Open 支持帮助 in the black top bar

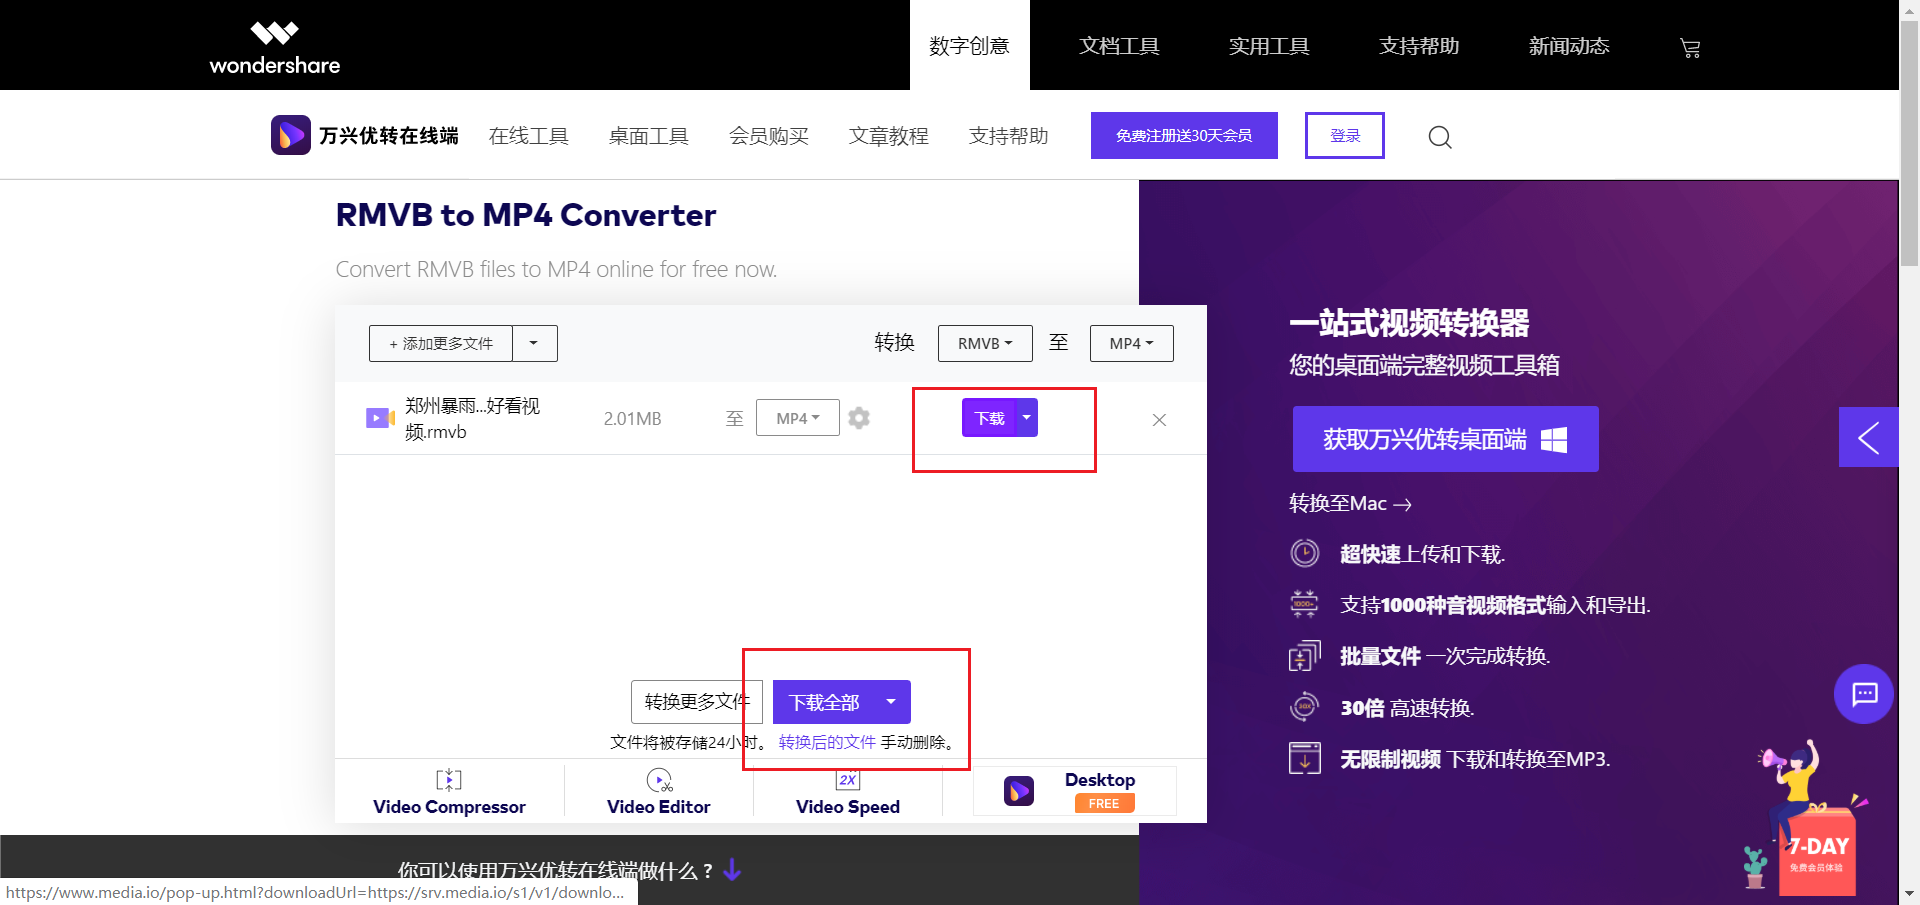(1419, 46)
